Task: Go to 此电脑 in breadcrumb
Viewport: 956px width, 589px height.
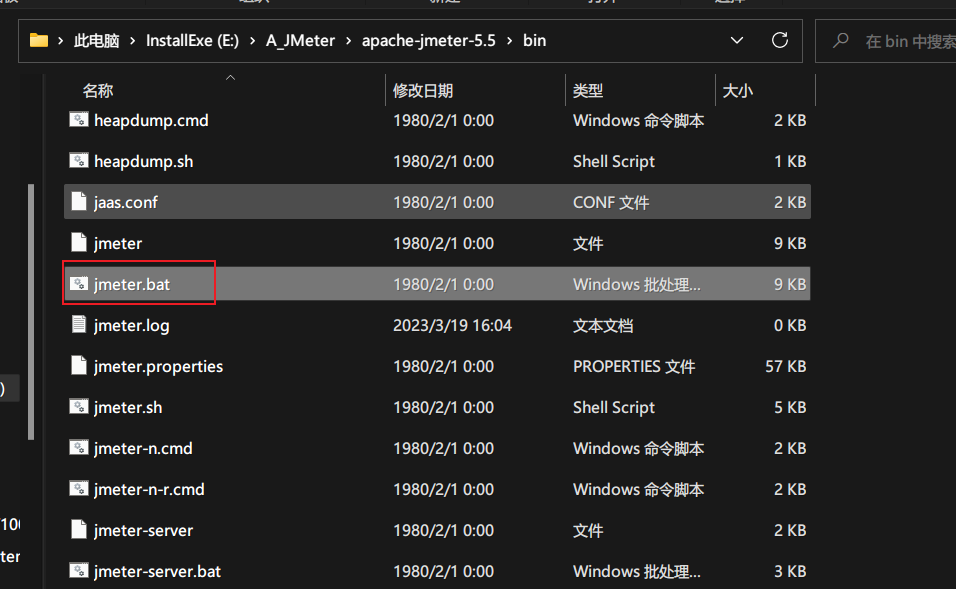Action: [96, 41]
